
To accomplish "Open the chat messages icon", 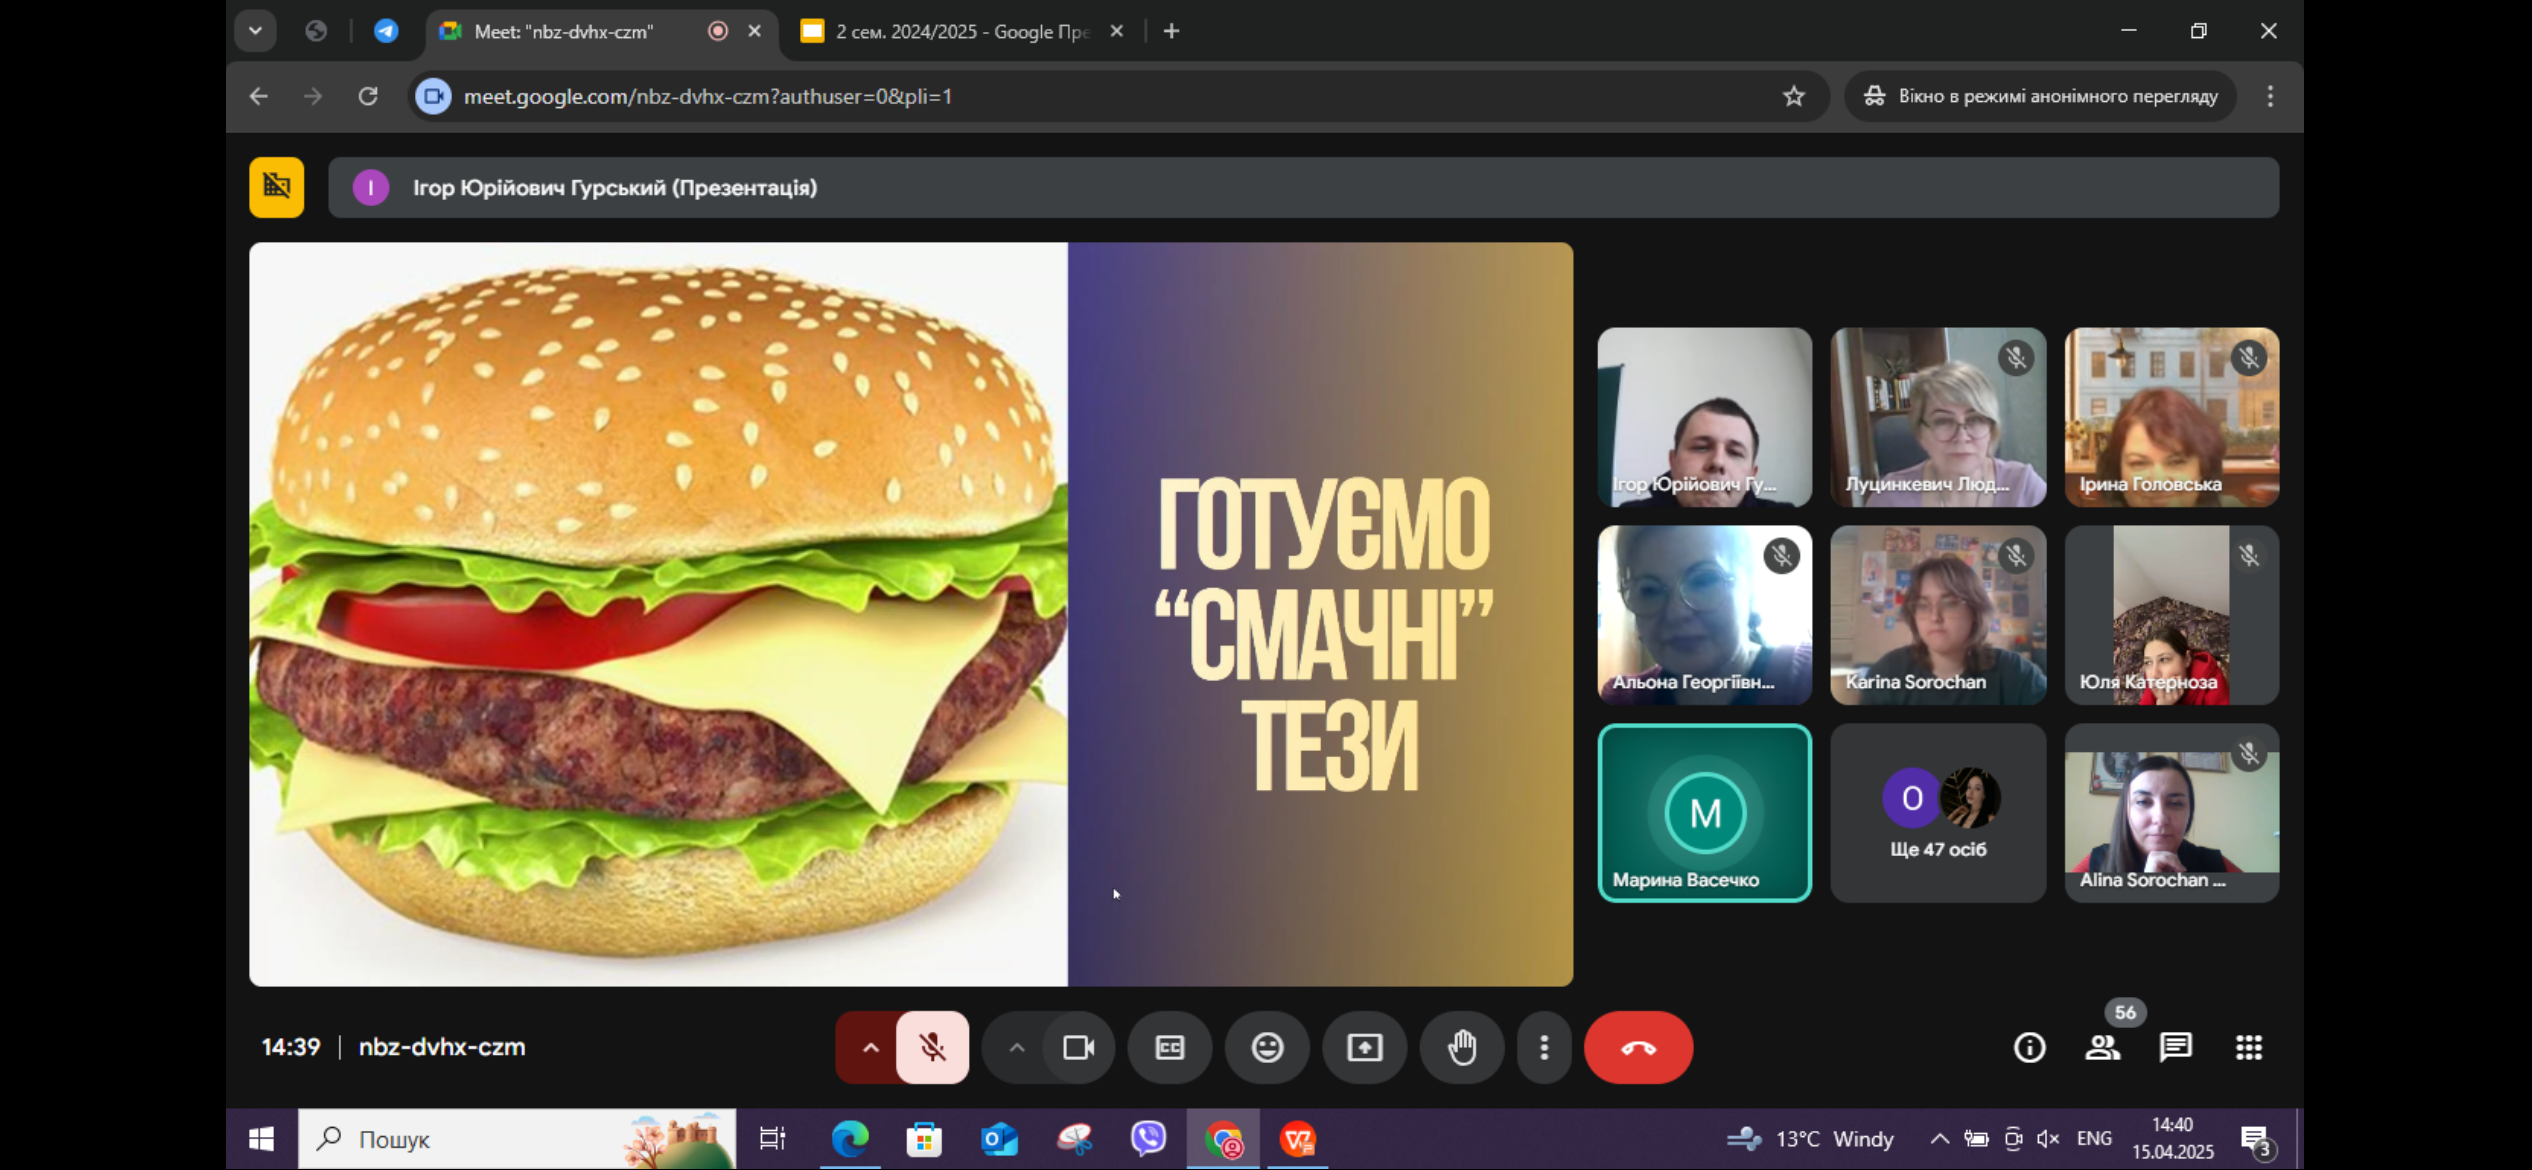I will coord(2175,1047).
